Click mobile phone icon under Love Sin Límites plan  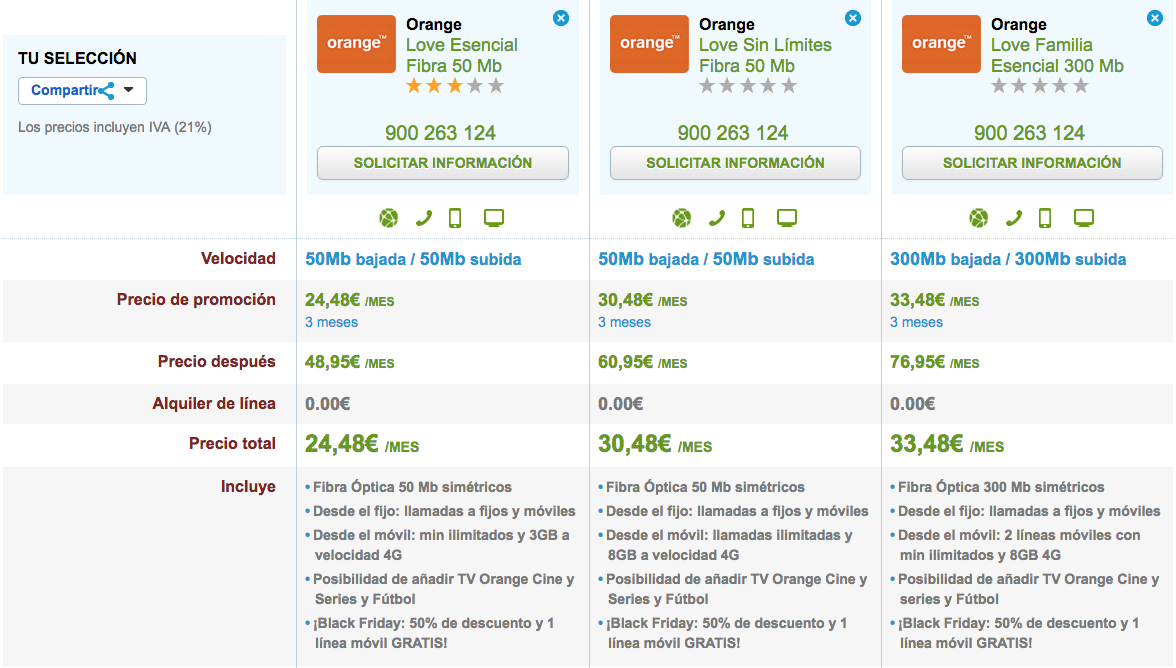(x=748, y=218)
